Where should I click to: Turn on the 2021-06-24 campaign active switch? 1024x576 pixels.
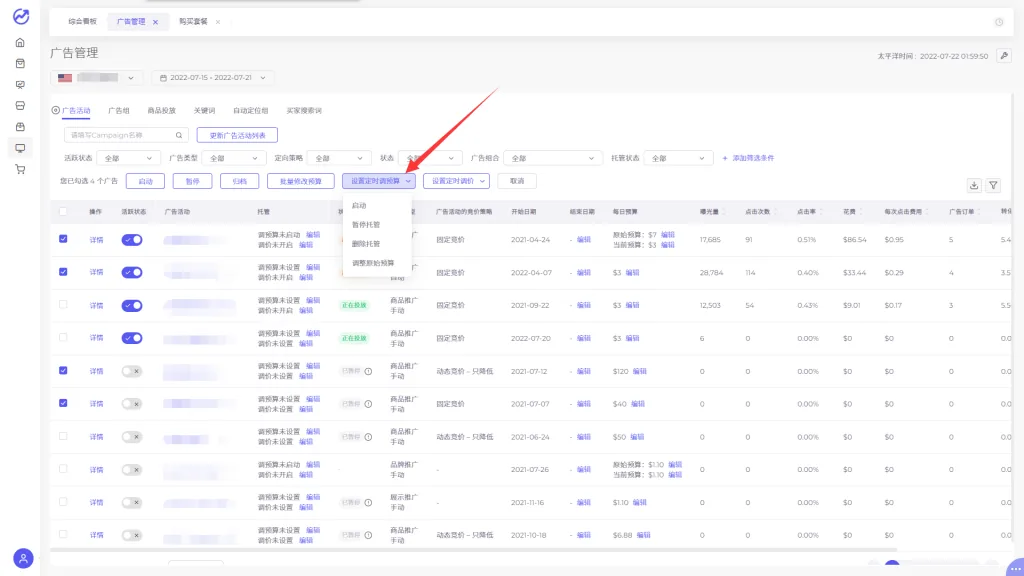(132, 436)
